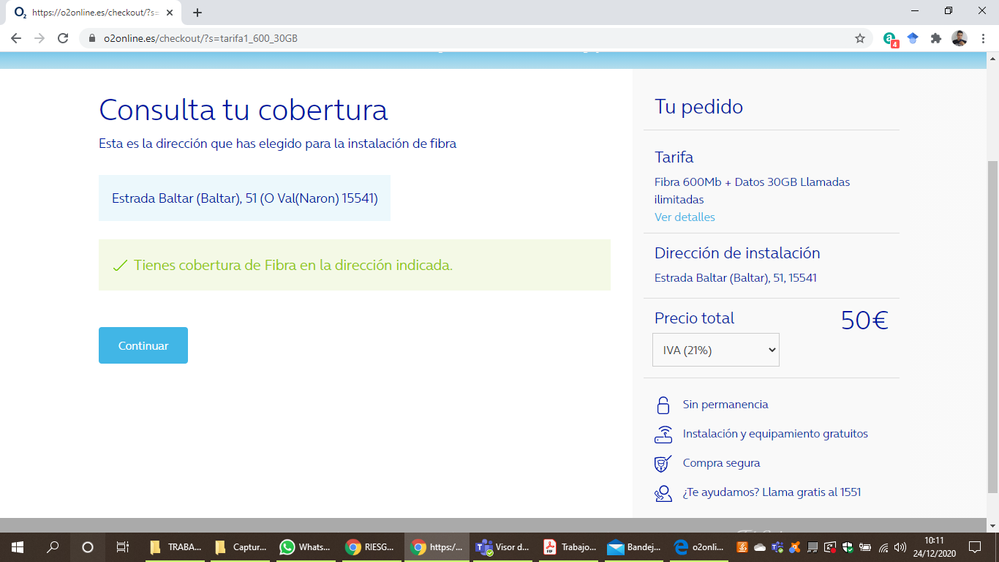Click the page's vertical scrollbar
The height and width of the screenshot is (562, 999).
point(992,327)
